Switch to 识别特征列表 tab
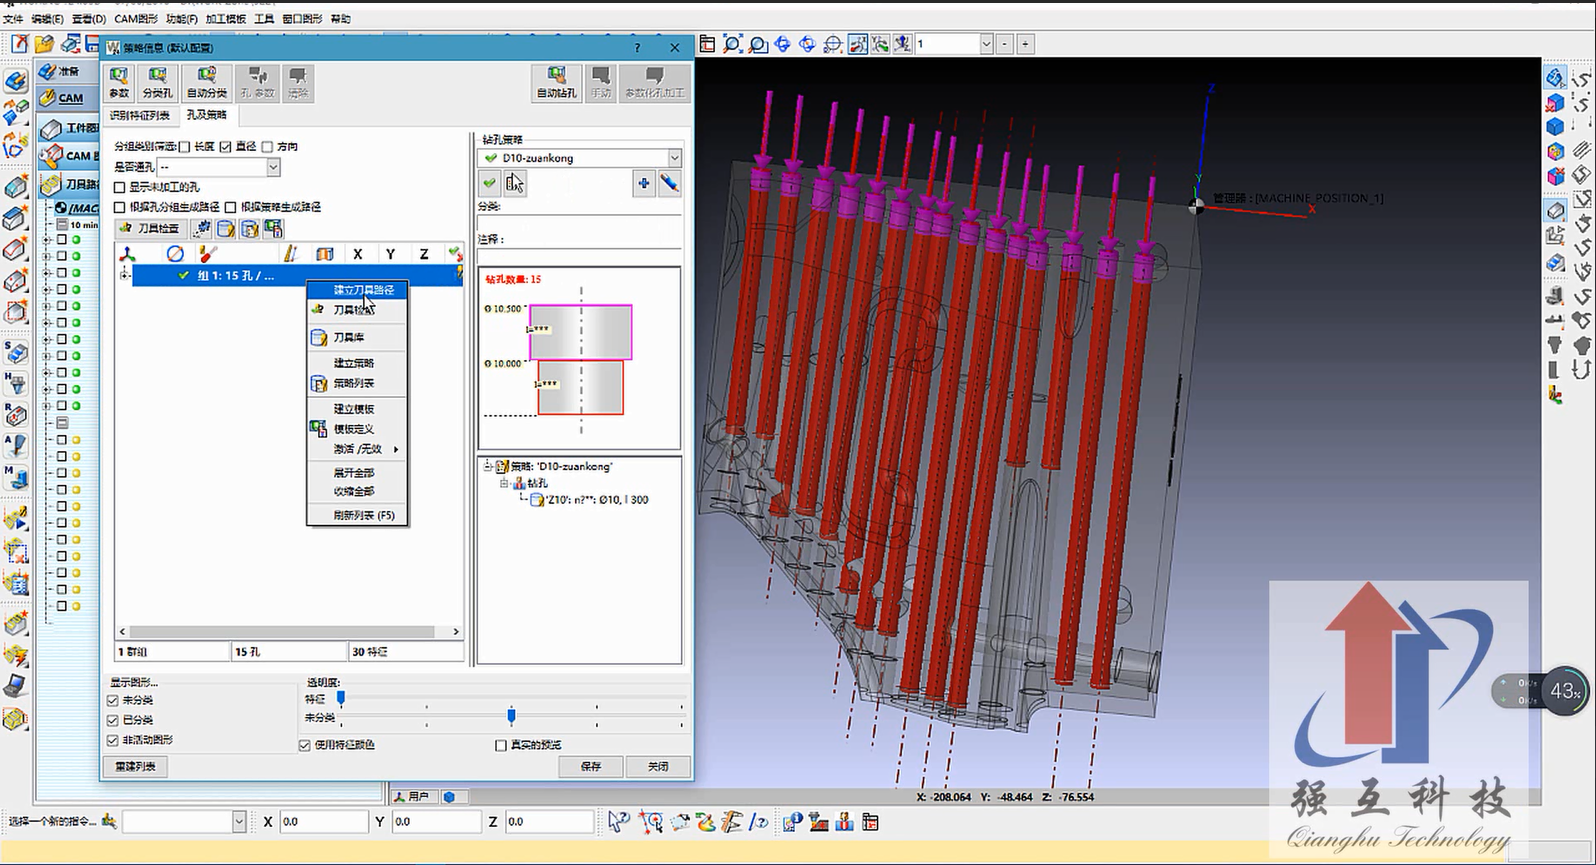The image size is (1596, 865). click(139, 116)
